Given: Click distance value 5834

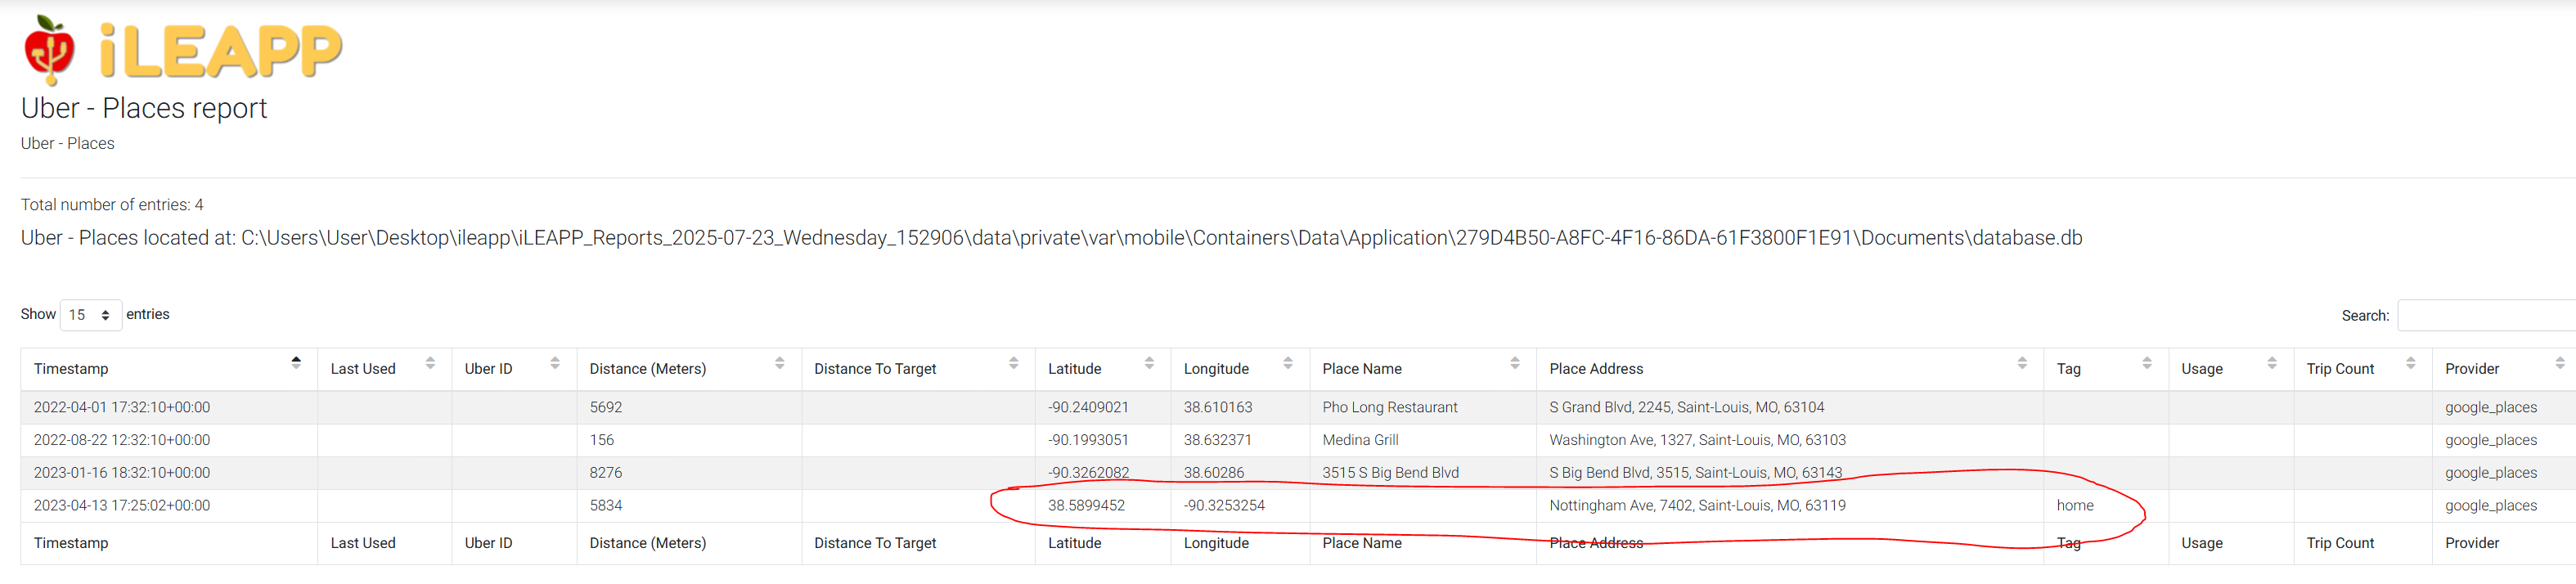Looking at the screenshot, I should pyautogui.click(x=606, y=506).
